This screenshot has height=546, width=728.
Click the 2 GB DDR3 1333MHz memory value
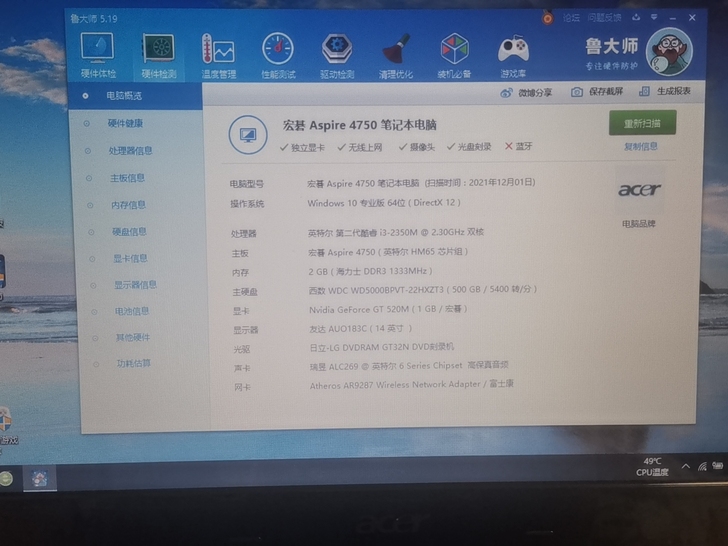370,271
